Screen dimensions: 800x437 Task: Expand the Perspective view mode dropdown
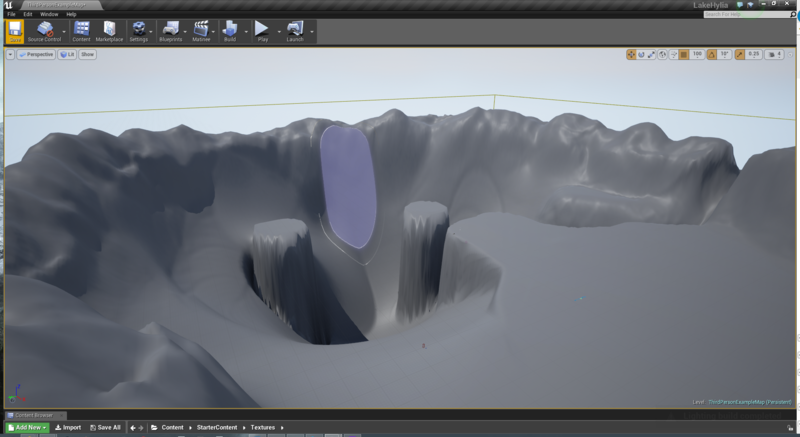click(x=35, y=54)
